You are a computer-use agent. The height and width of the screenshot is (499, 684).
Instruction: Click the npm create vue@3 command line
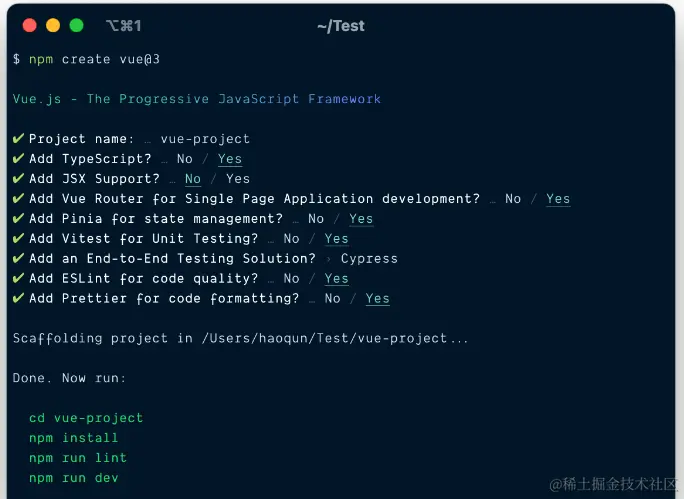click(94, 59)
